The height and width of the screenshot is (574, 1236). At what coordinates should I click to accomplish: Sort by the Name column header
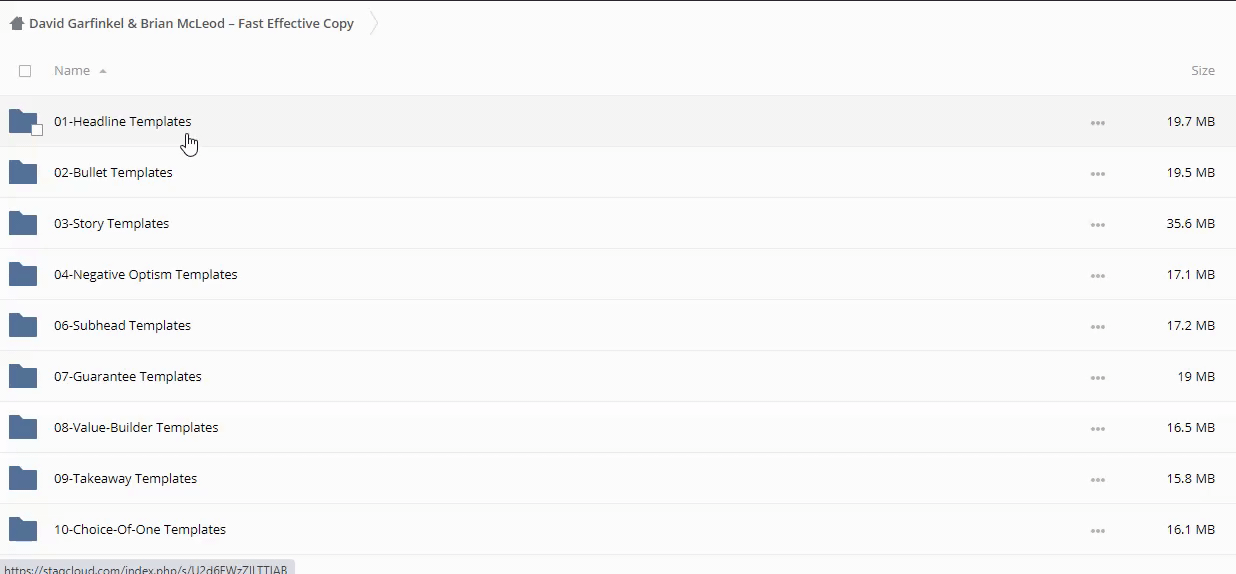click(x=72, y=71)
